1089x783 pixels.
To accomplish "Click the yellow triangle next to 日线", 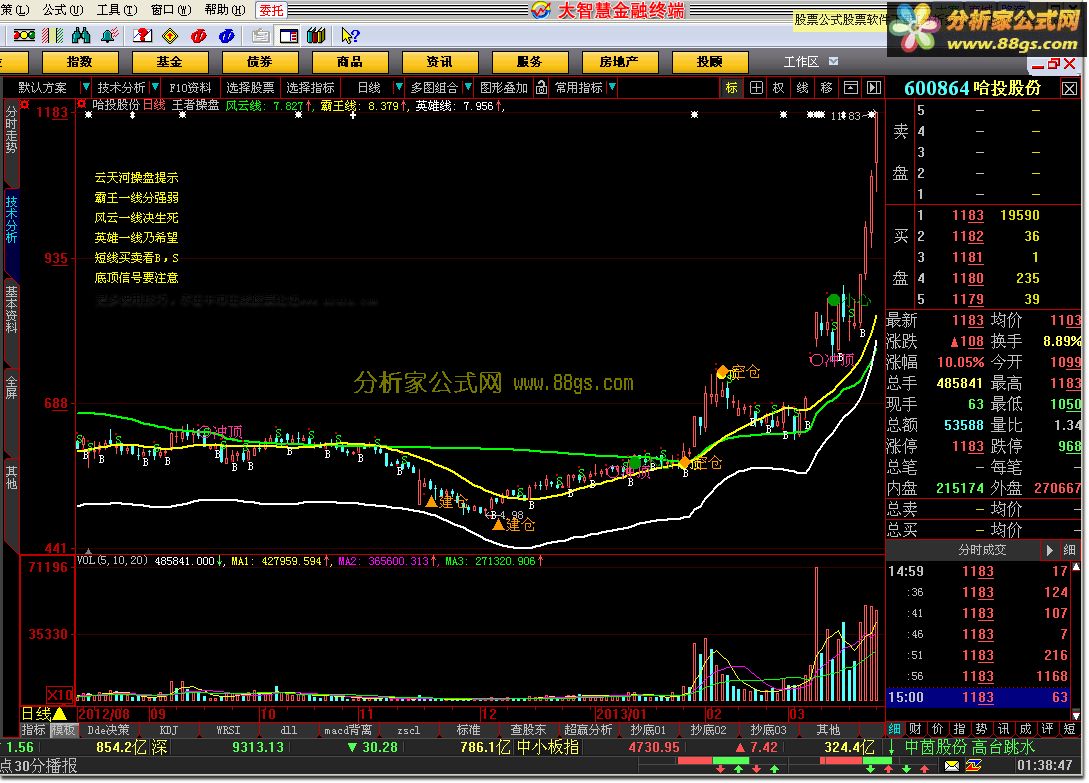I will [60, 714].
